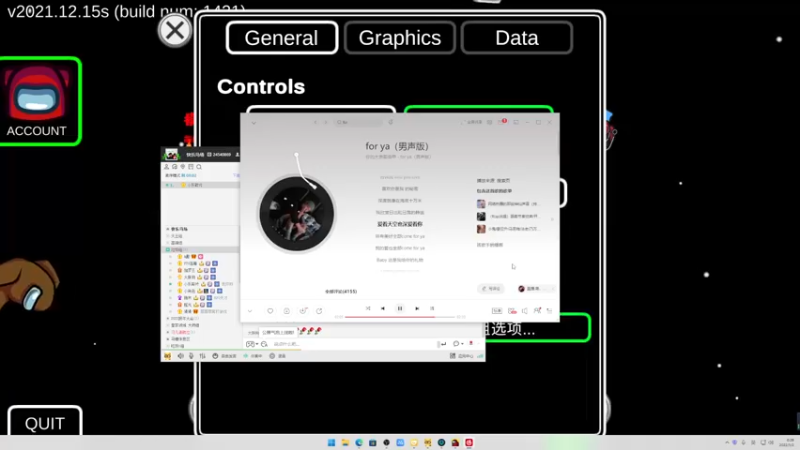Open second playlist containing this song
This screenshot has width=800, height=450.
point(508,216)
